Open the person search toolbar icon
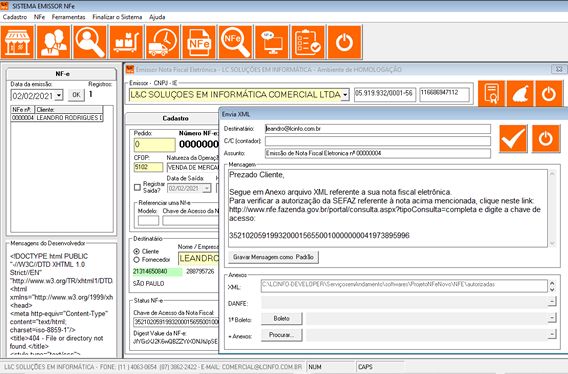 (90, 42)
